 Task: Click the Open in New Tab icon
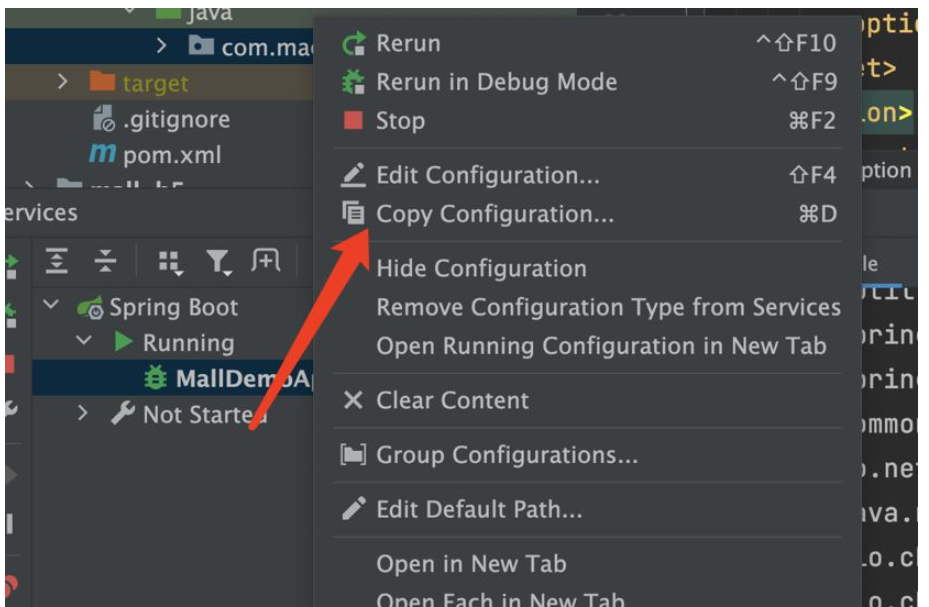(266, 262)
